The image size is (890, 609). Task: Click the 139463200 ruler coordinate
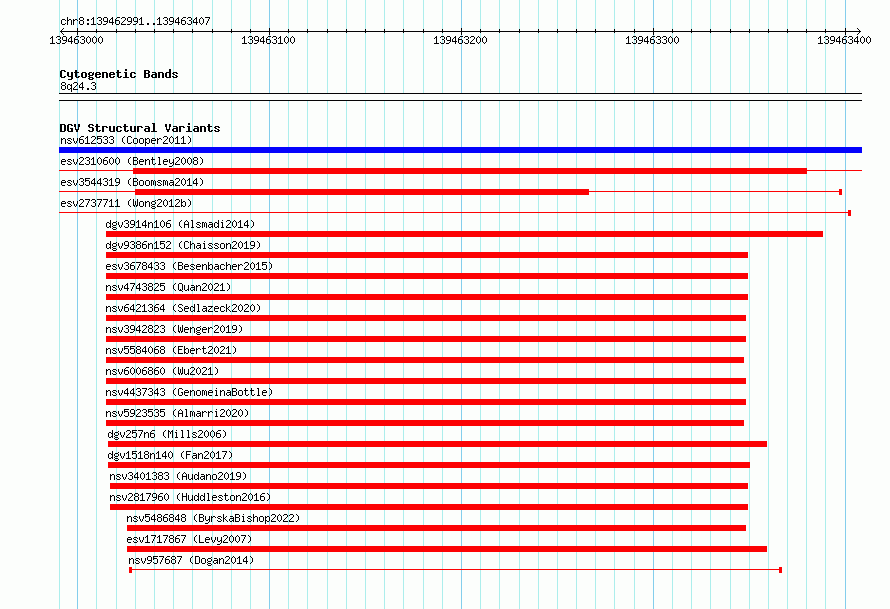pyautogui.click(x=460, y=40)
